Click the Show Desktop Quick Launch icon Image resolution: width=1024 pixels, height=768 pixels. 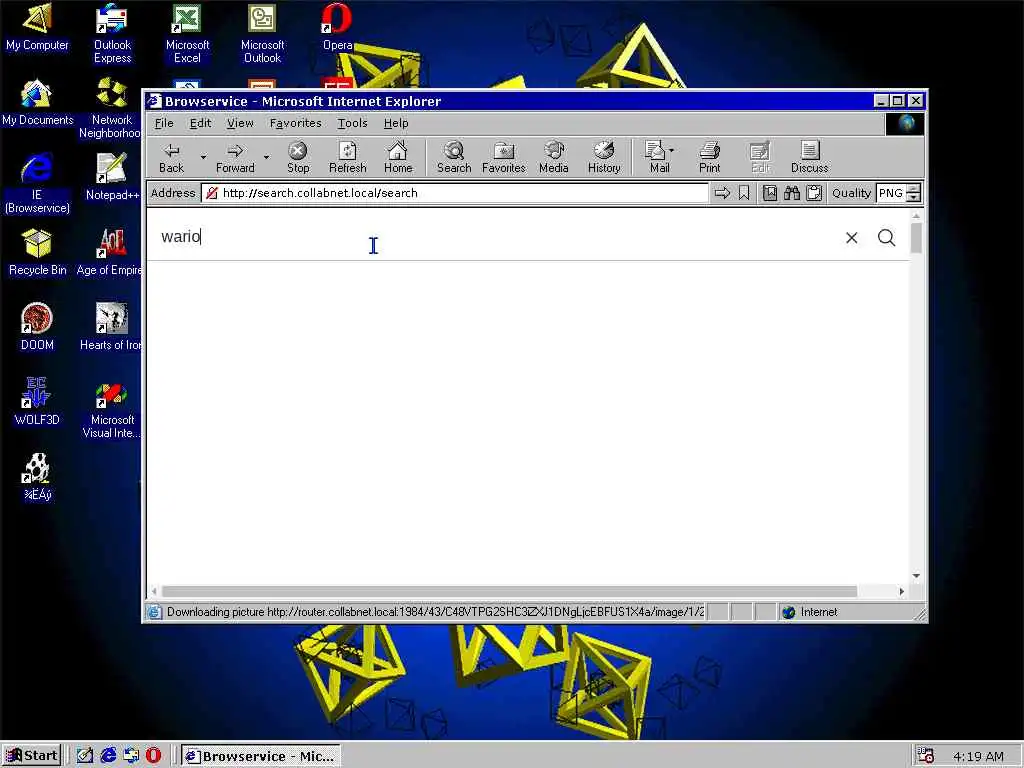[85, 756]
